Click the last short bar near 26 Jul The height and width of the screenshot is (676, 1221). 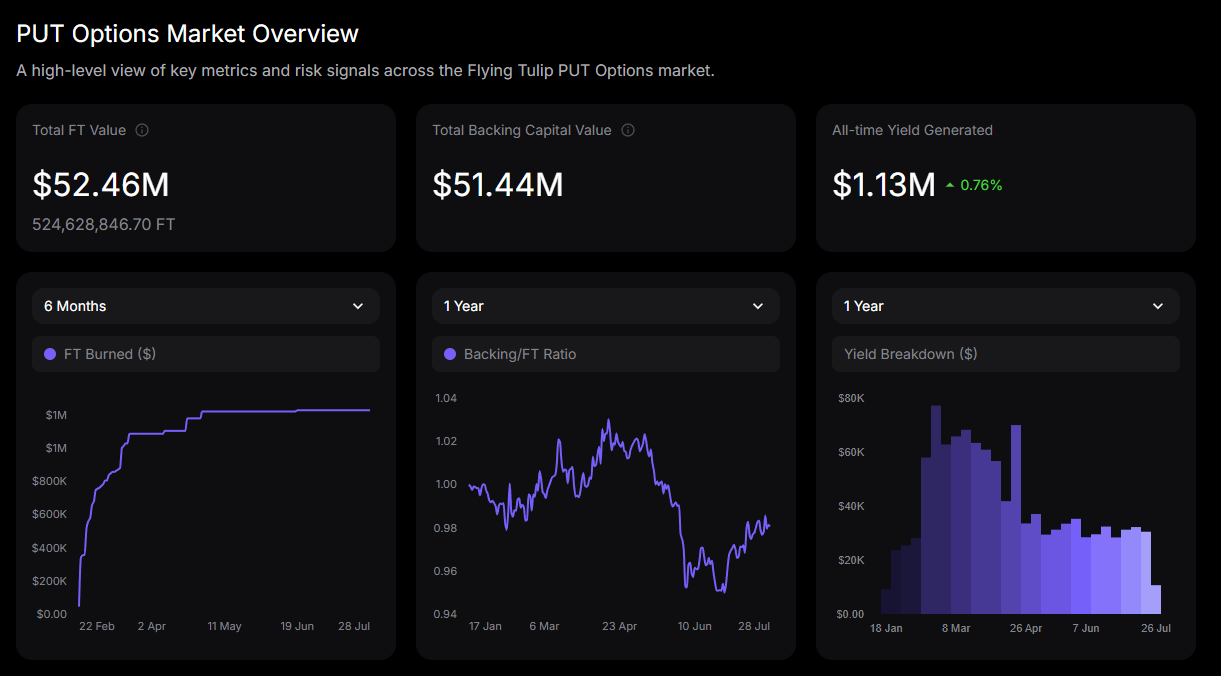pyautogui.click(x=1156, y=599)
